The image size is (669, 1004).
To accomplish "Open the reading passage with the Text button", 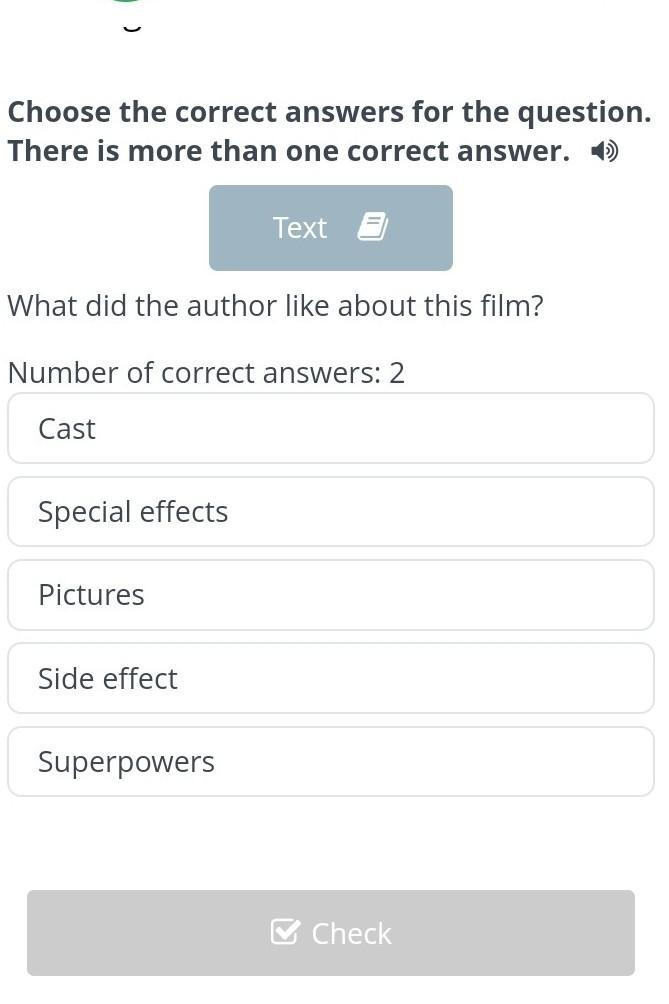I will [x=330, y=228].
